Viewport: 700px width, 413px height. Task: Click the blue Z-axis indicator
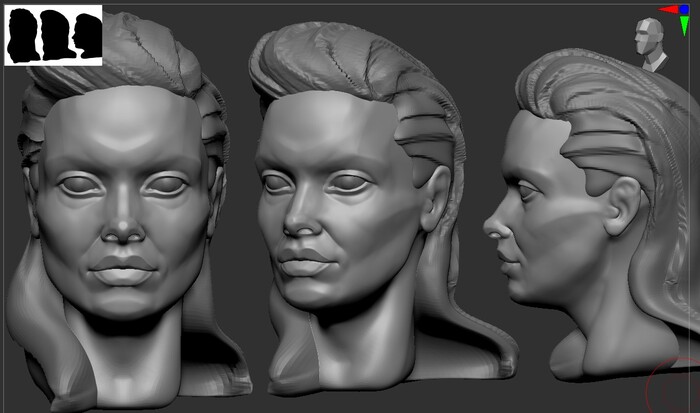click(684, 9)
